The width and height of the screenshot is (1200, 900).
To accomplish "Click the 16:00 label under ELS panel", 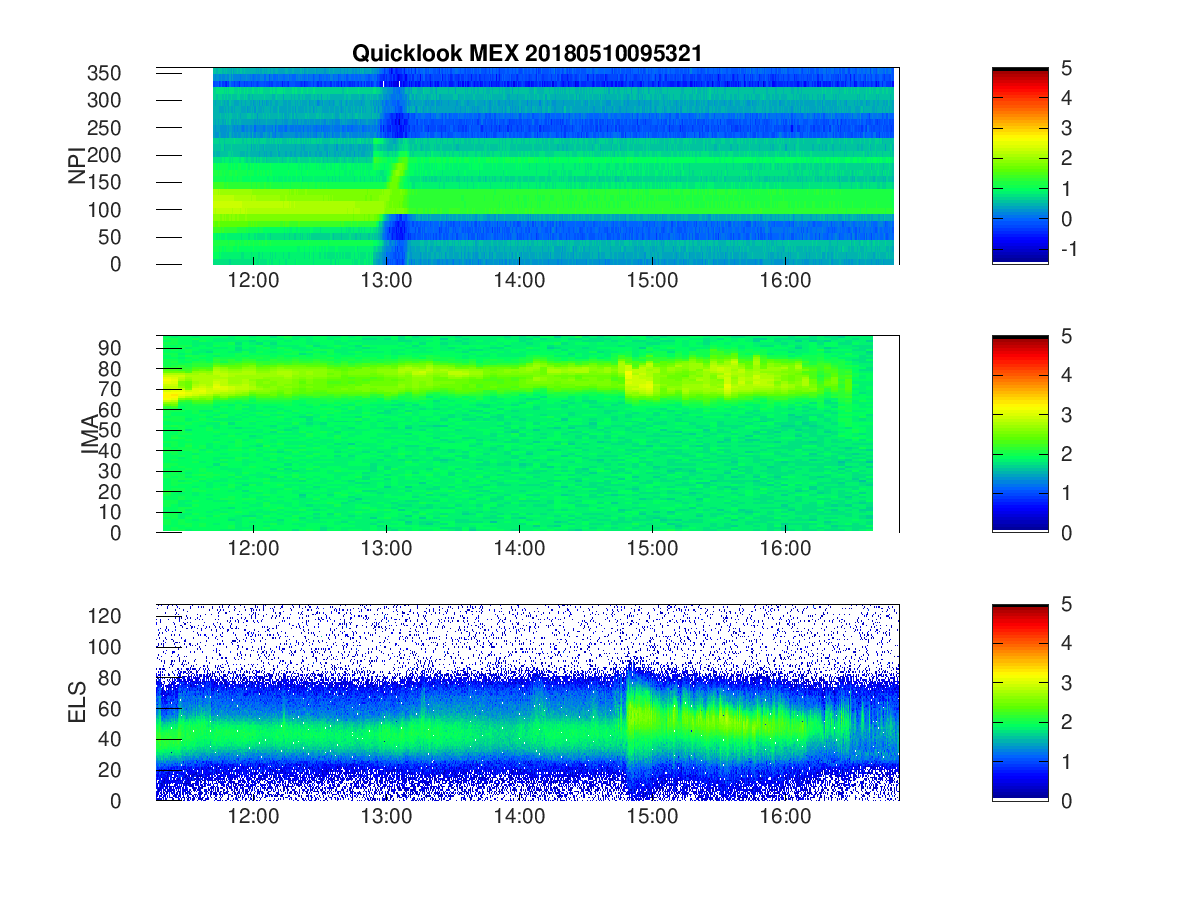I will click(x=785, y=819).
